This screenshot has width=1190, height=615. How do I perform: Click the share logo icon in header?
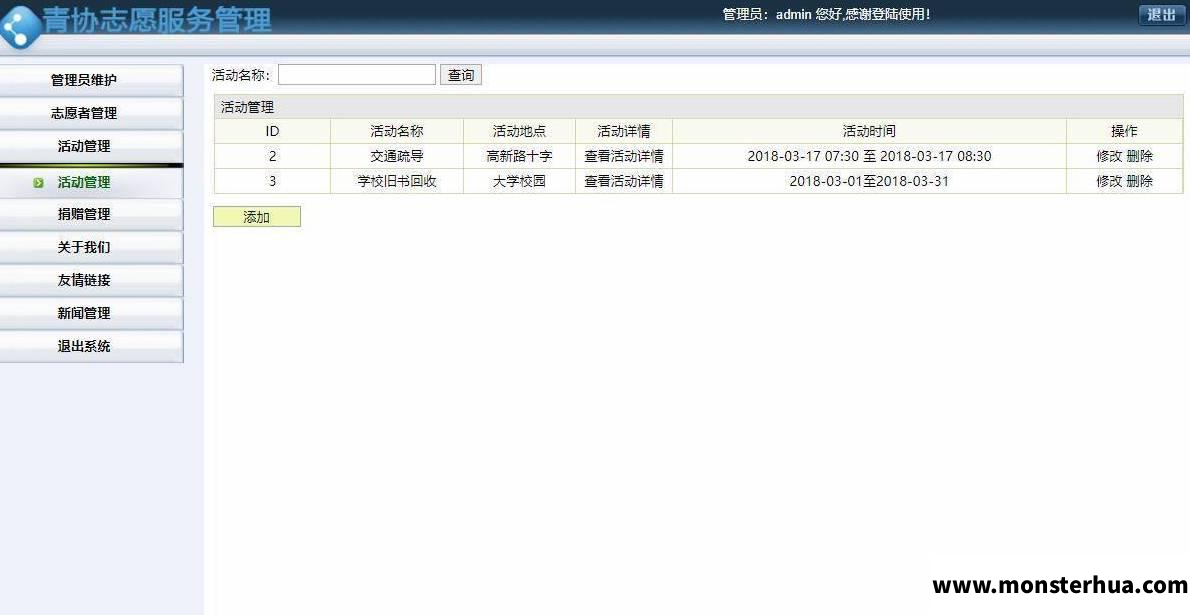tap(18, 27)
